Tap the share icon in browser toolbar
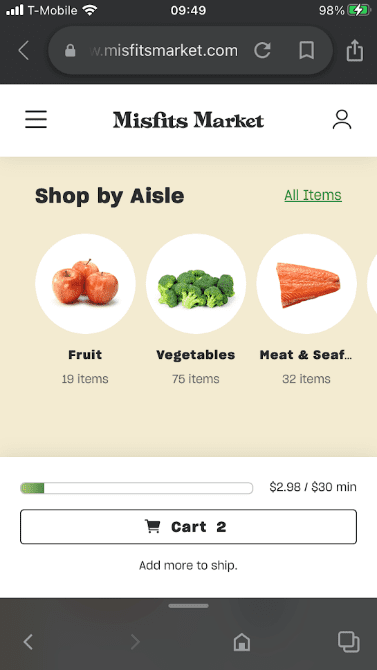The image size is (377, 670). (355, 50)
